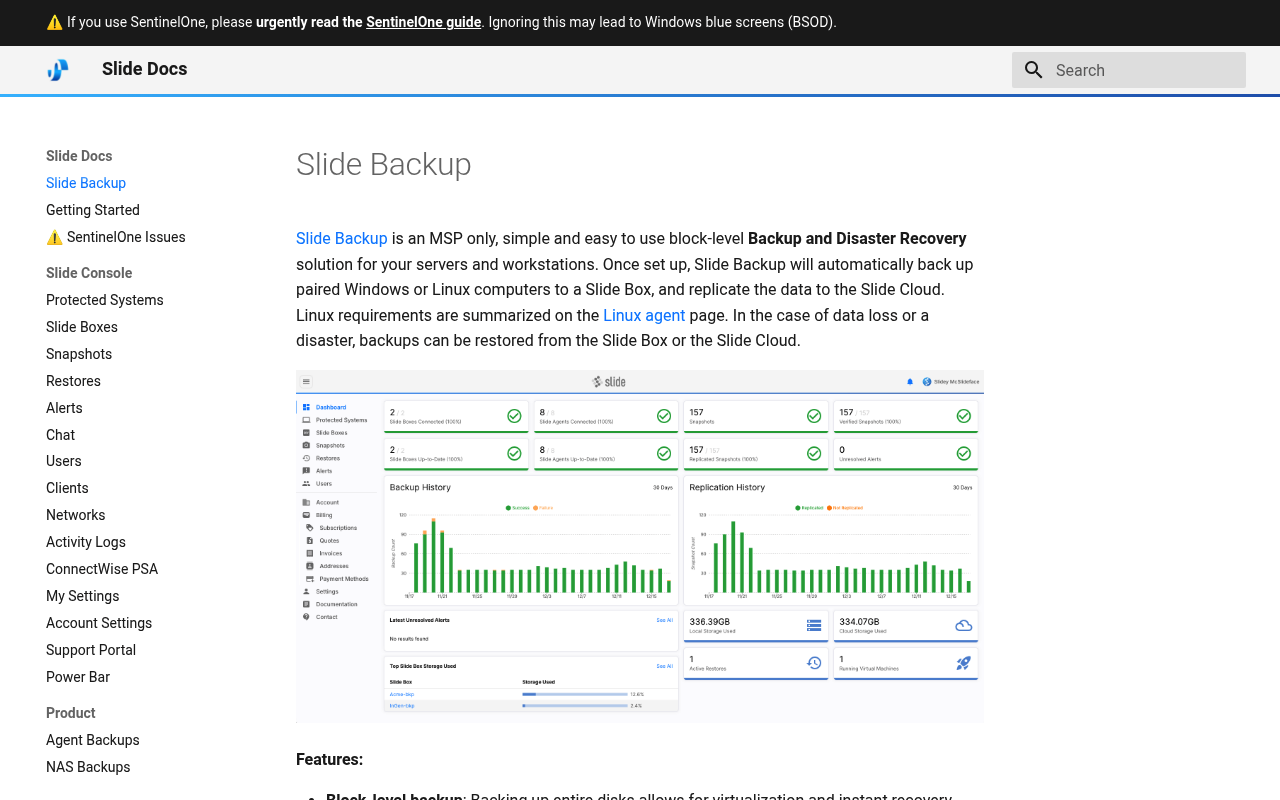Open the Linux agent link
1280x800 pixels.
click(644, 315)
